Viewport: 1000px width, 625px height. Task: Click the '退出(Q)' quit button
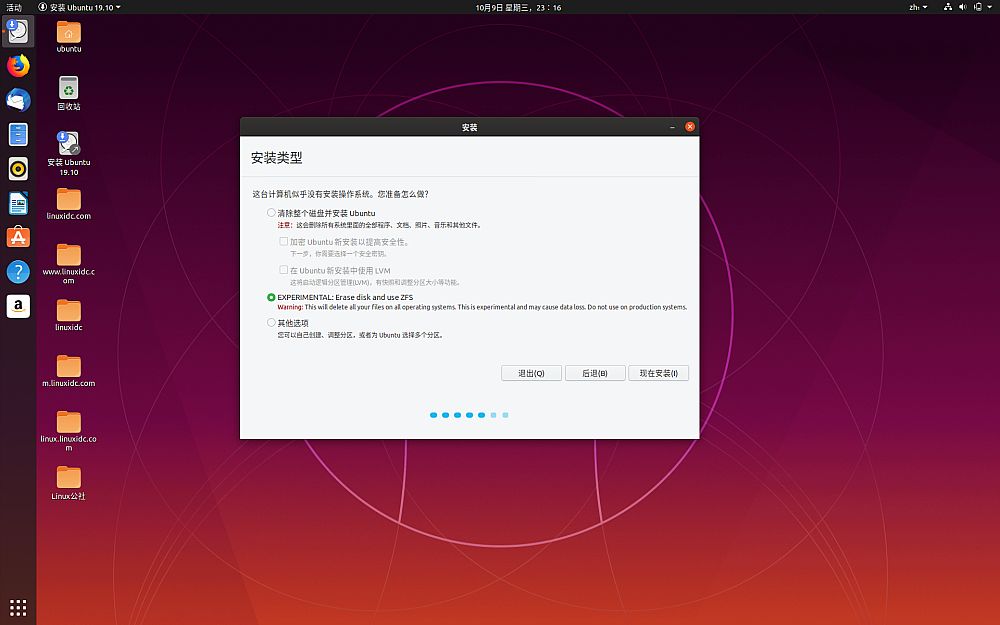pyautogui.click(x=531, y=373)
